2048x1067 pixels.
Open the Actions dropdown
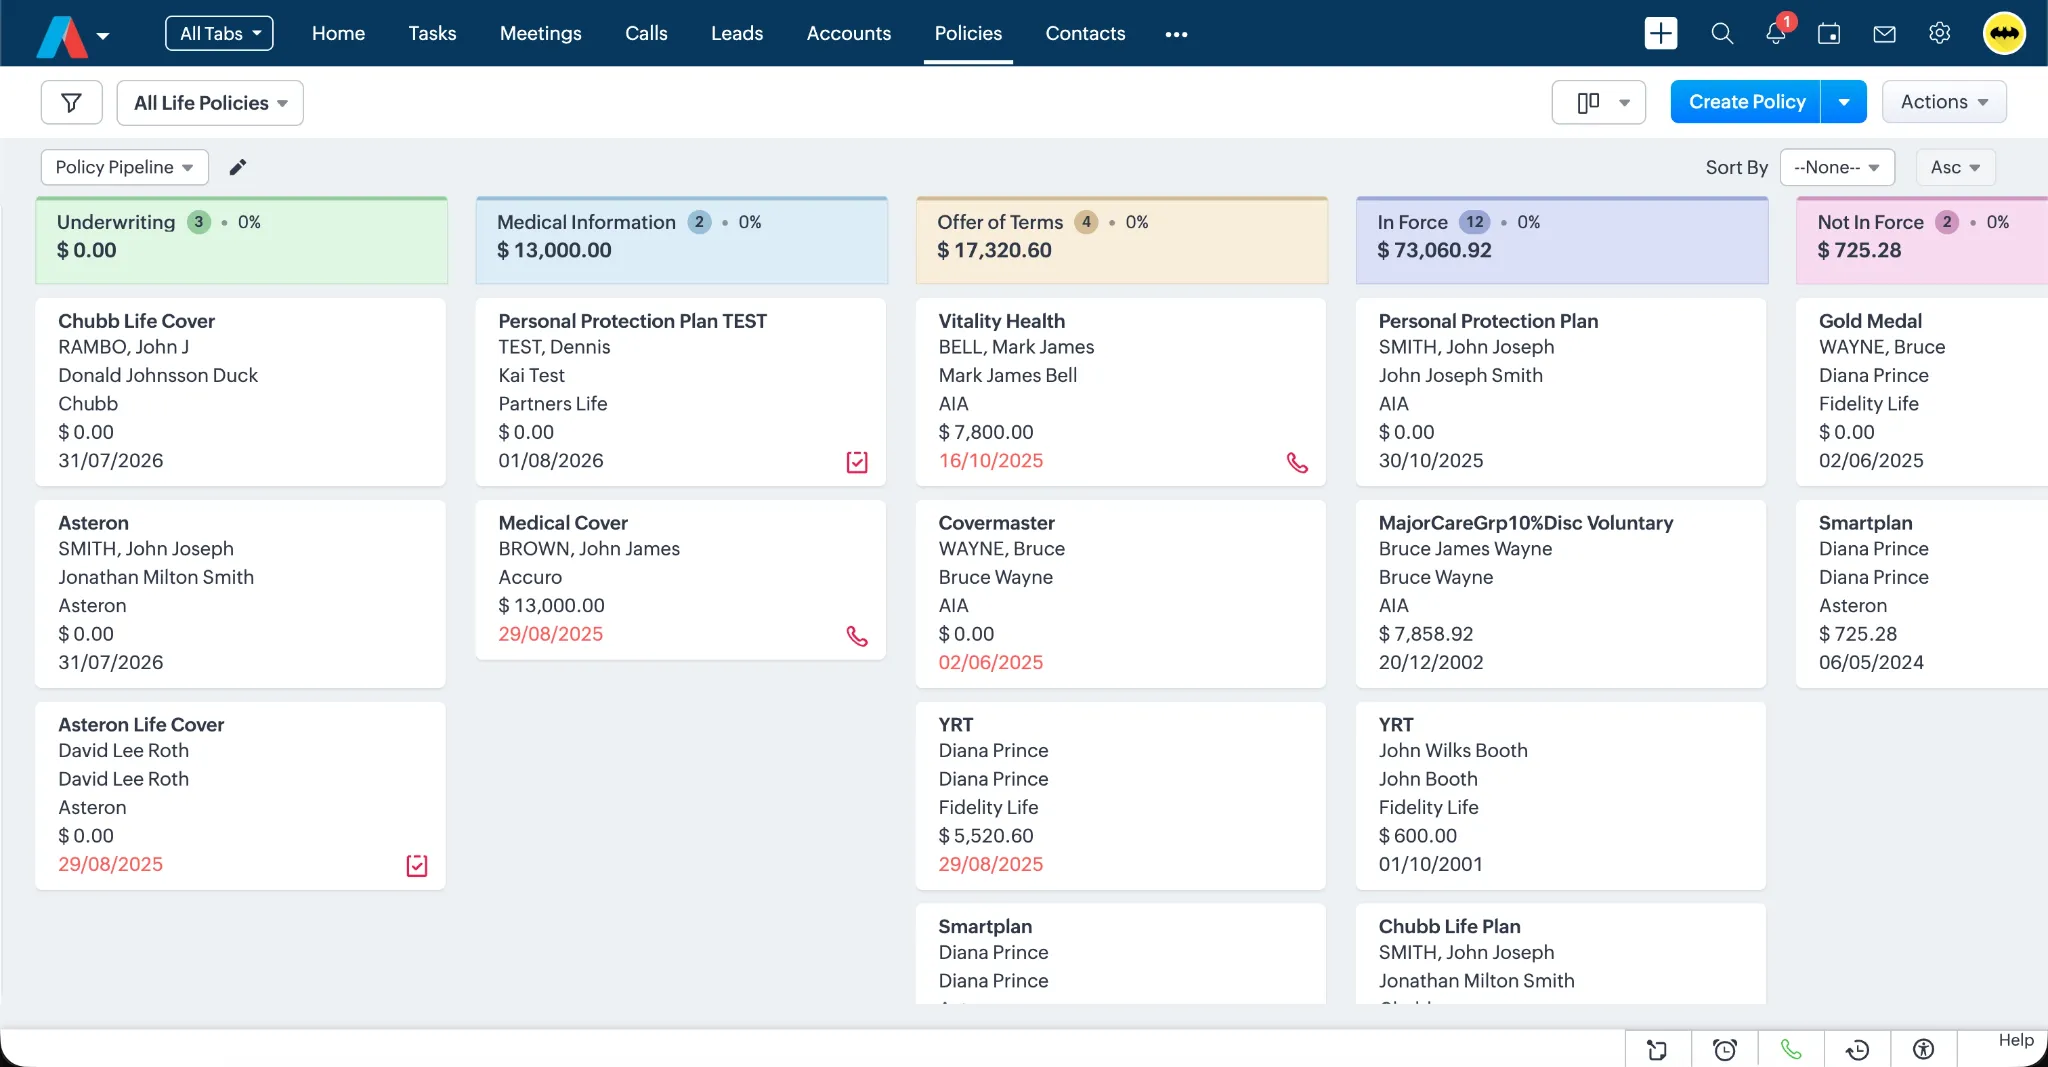(1944, 102)
